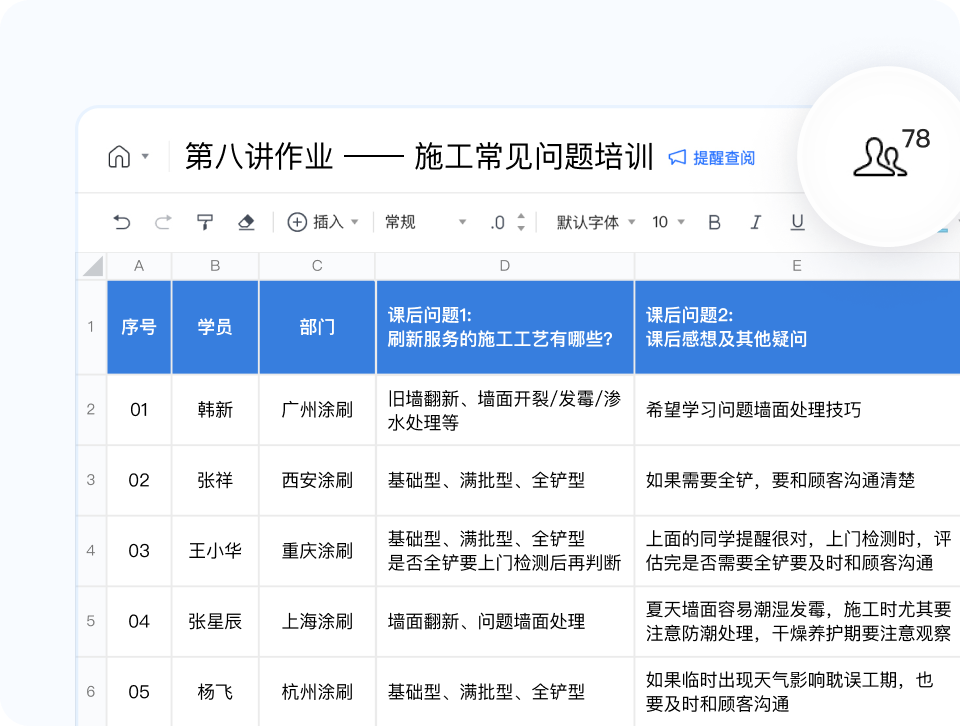This screenshot has width=960, height=726.
Task: Click the home icon
Action: coord(119,157)
